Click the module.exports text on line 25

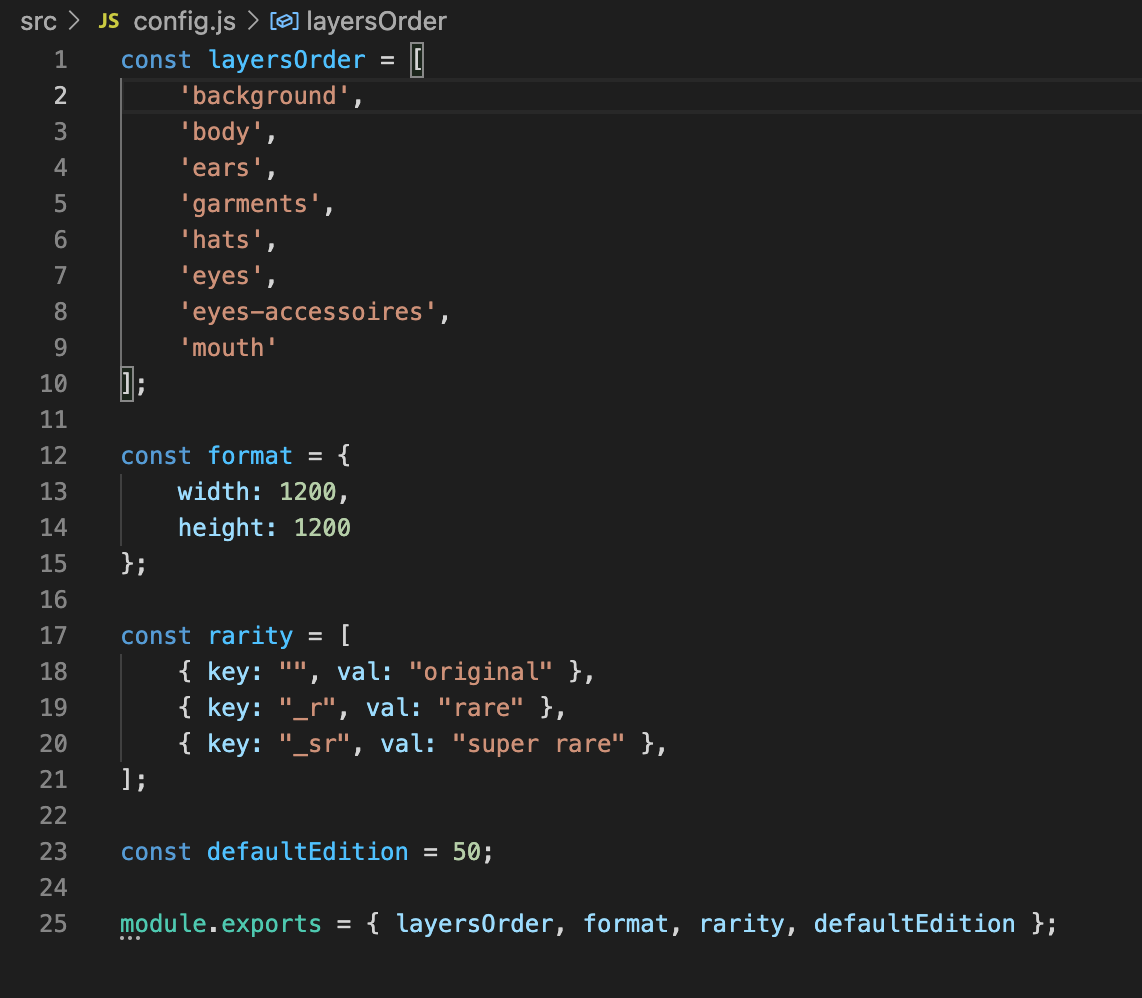point(219,924)
